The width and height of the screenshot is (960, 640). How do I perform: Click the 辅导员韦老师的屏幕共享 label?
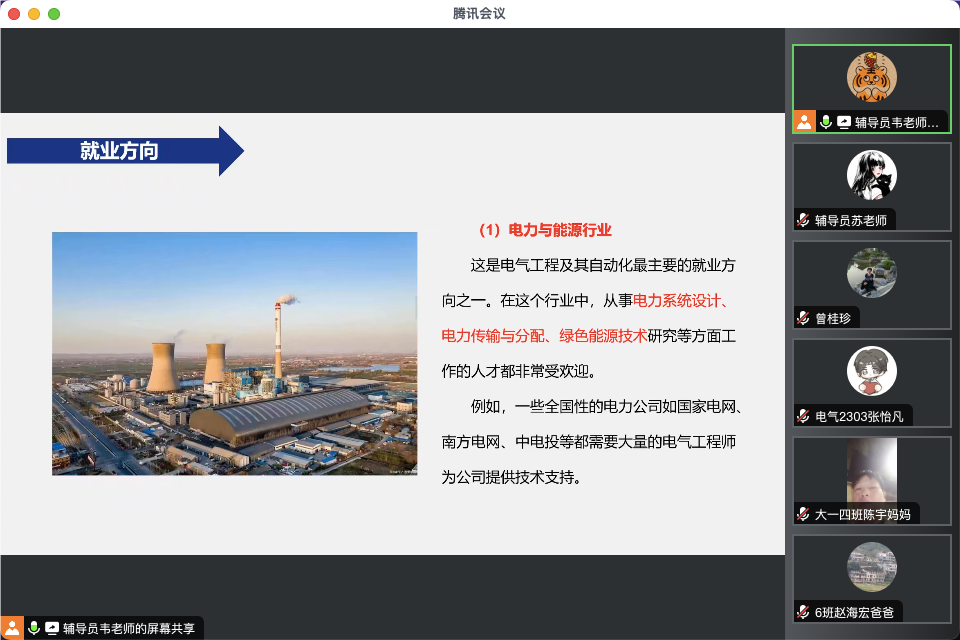(129, 628)
